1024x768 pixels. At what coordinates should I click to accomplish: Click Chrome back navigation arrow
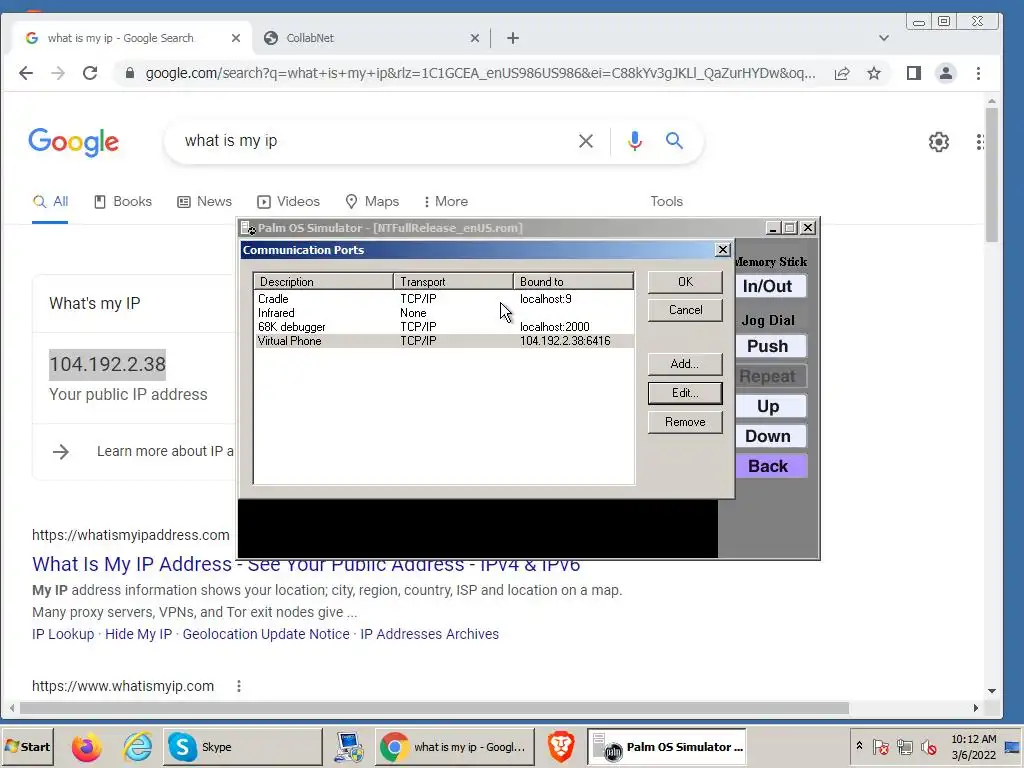[25, 73]
